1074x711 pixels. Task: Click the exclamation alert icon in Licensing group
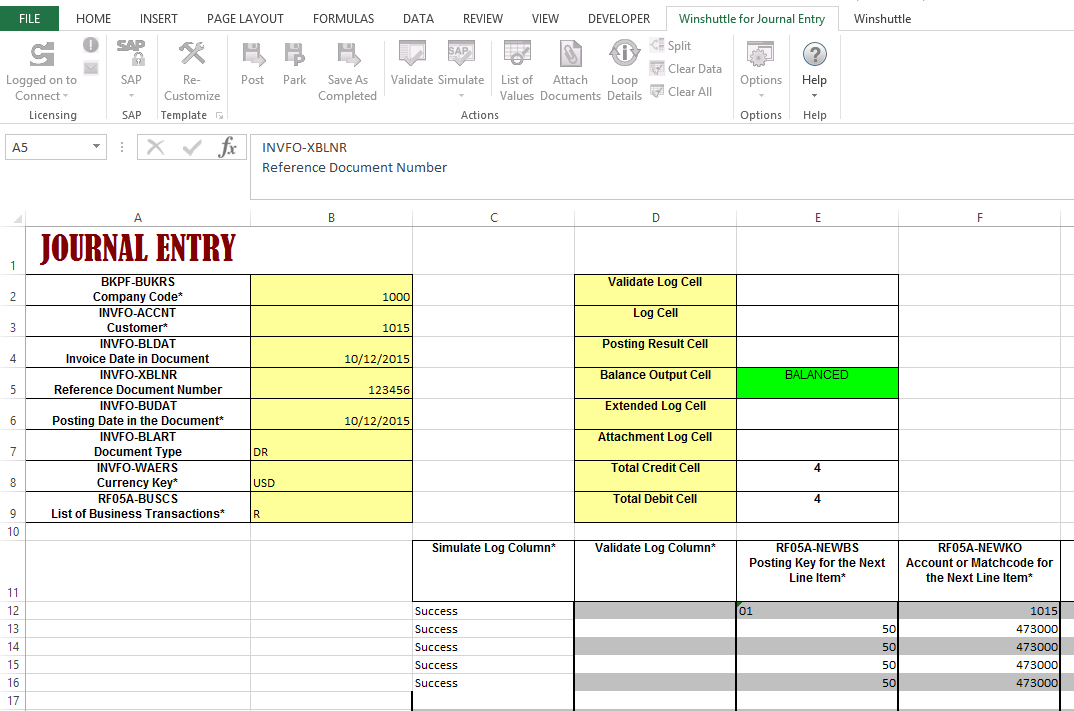[90, 45]
